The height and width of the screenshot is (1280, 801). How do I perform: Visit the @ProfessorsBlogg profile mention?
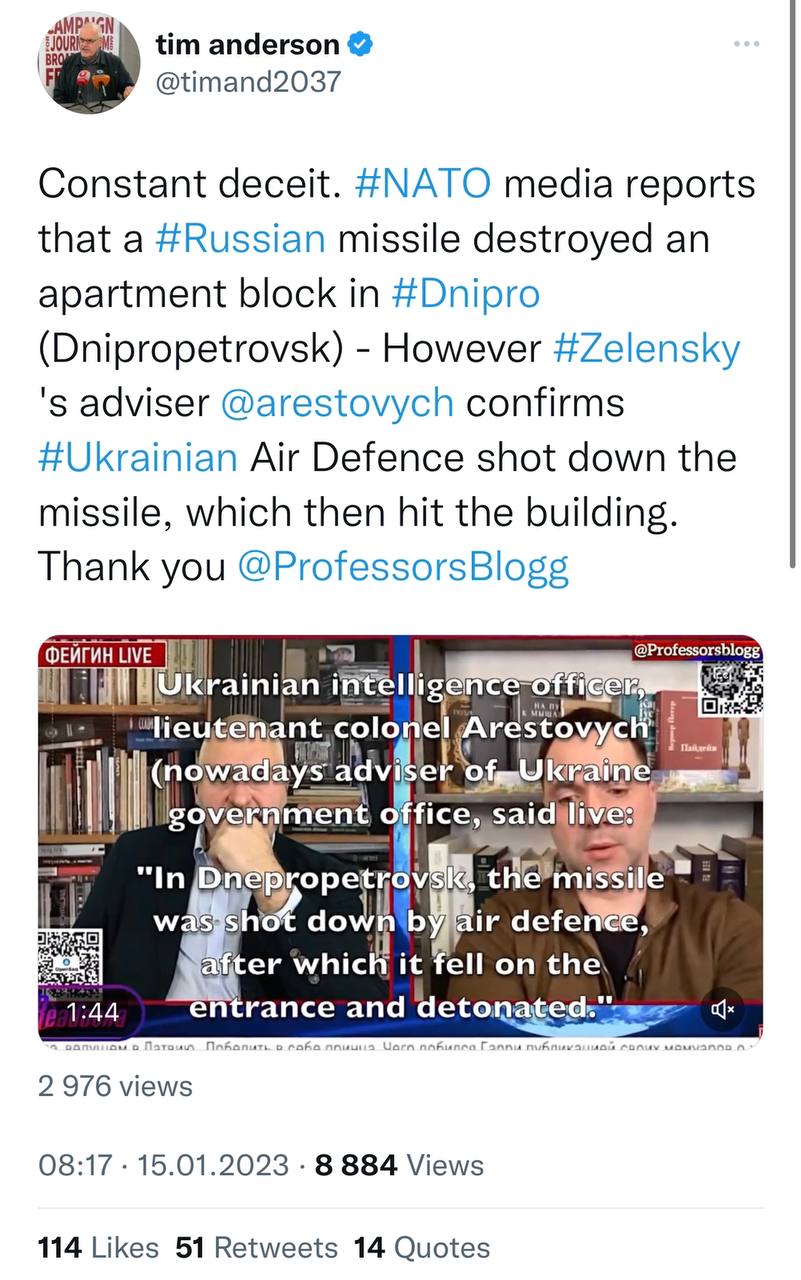click(x=403, y=567)
